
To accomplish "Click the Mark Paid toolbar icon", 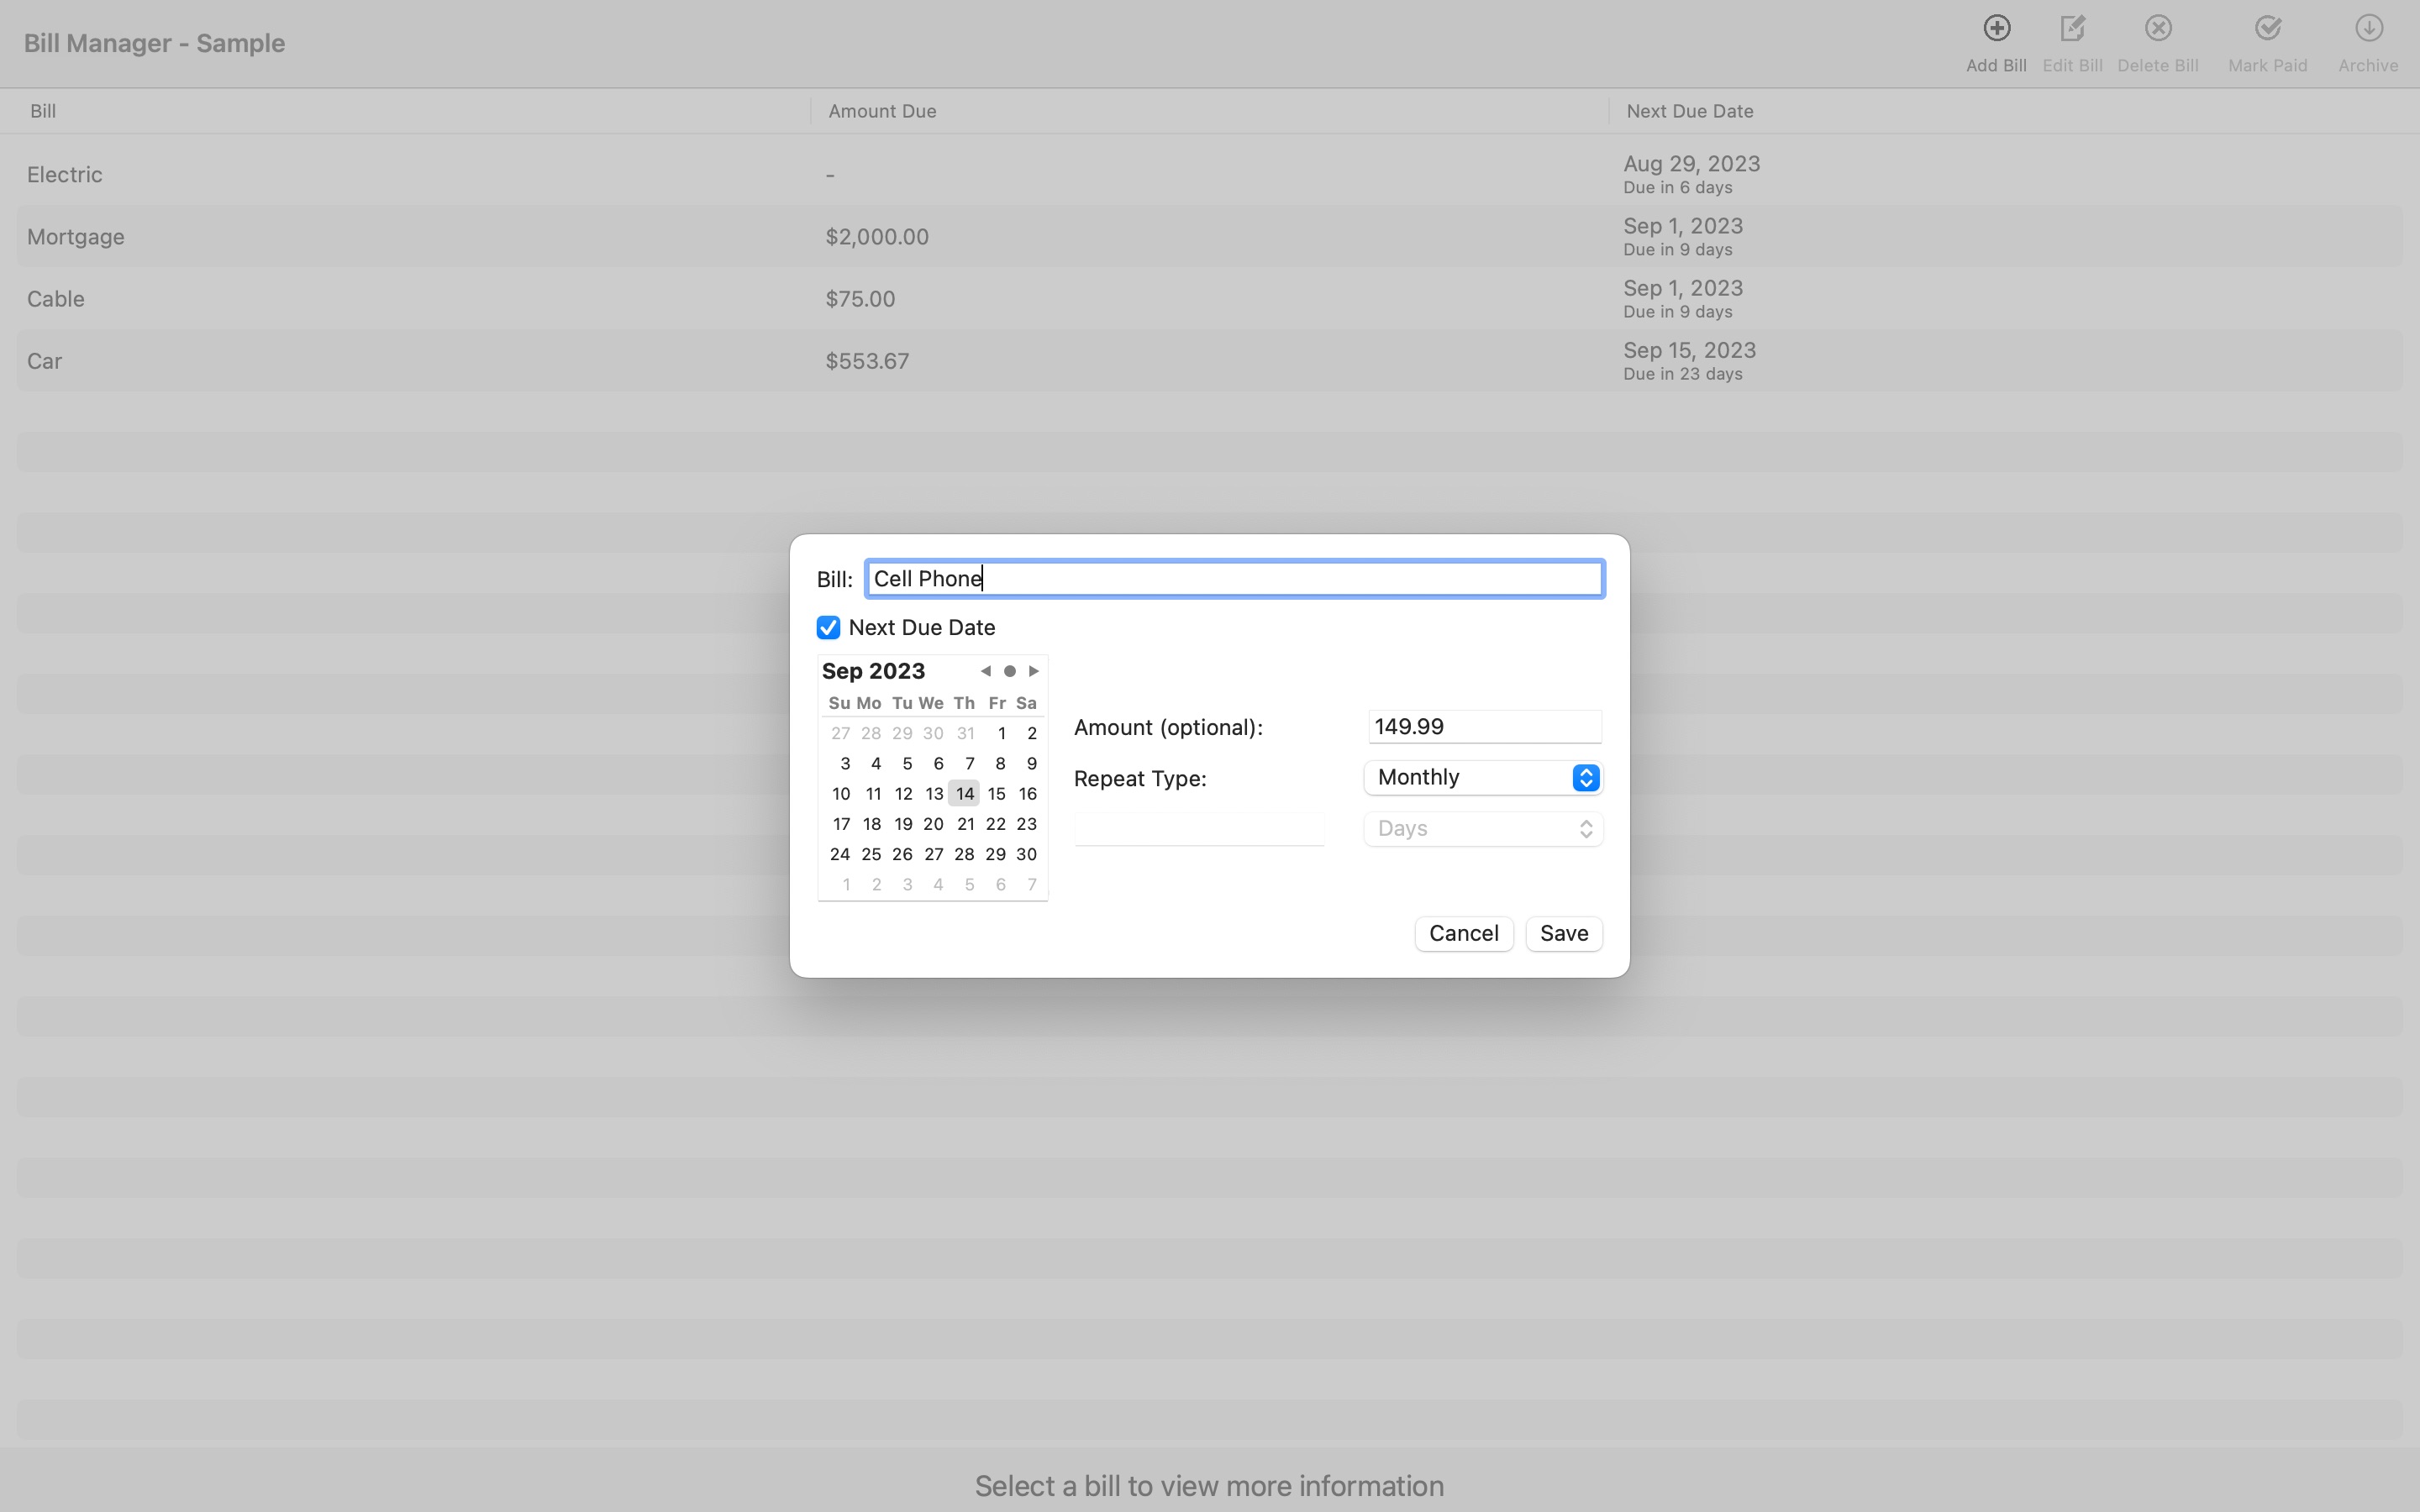I will tap(2267, 29).
